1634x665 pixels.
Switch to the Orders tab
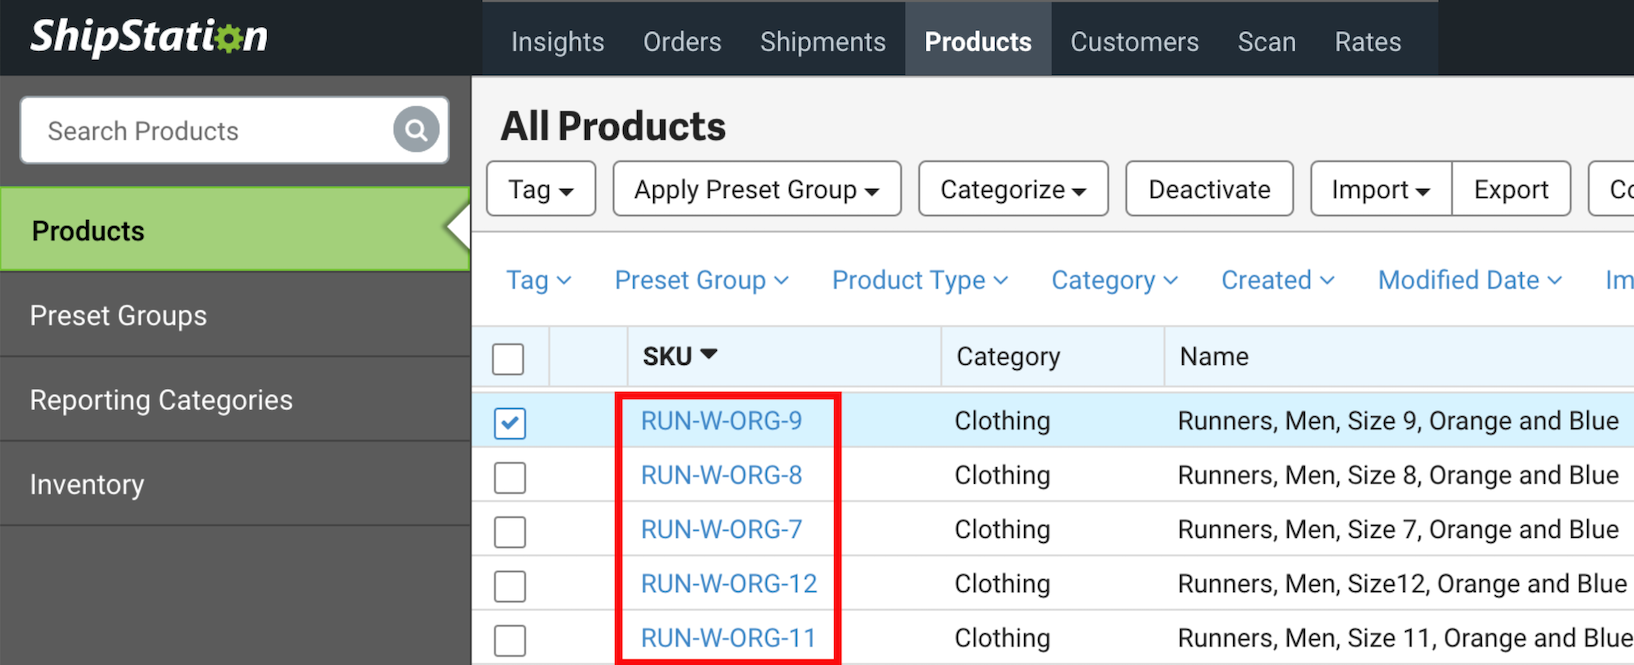click(x=682, y=42)
